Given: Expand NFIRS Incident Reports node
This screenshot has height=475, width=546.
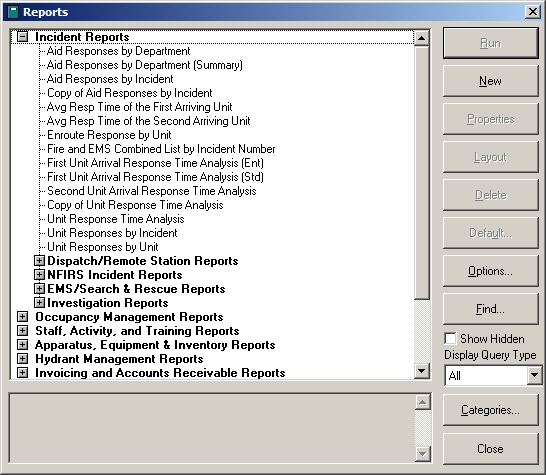Looking at the screenshot, I should point(39,275).
